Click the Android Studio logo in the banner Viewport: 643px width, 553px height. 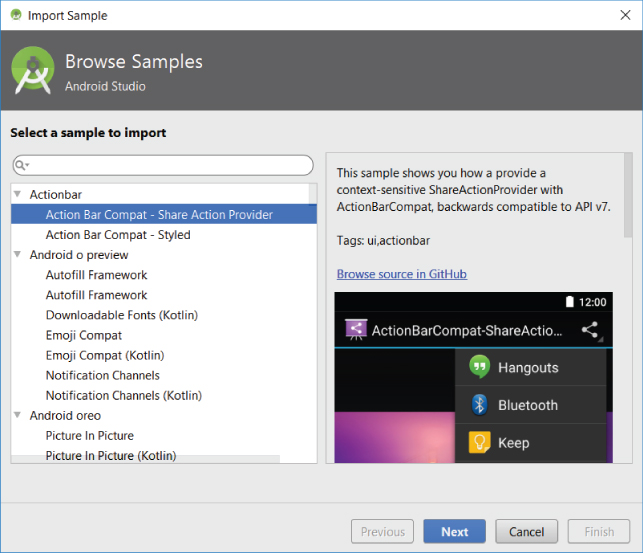(33, 71)
